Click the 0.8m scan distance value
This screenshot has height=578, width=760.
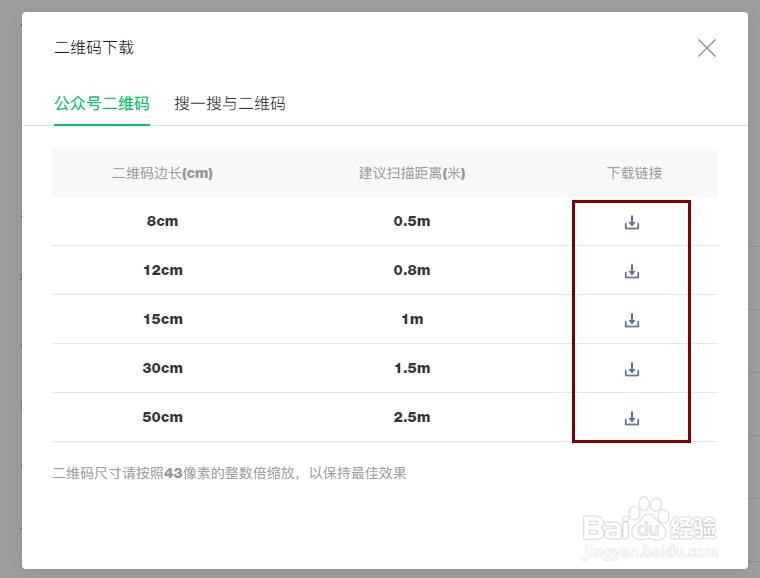[x=412, y=270]
